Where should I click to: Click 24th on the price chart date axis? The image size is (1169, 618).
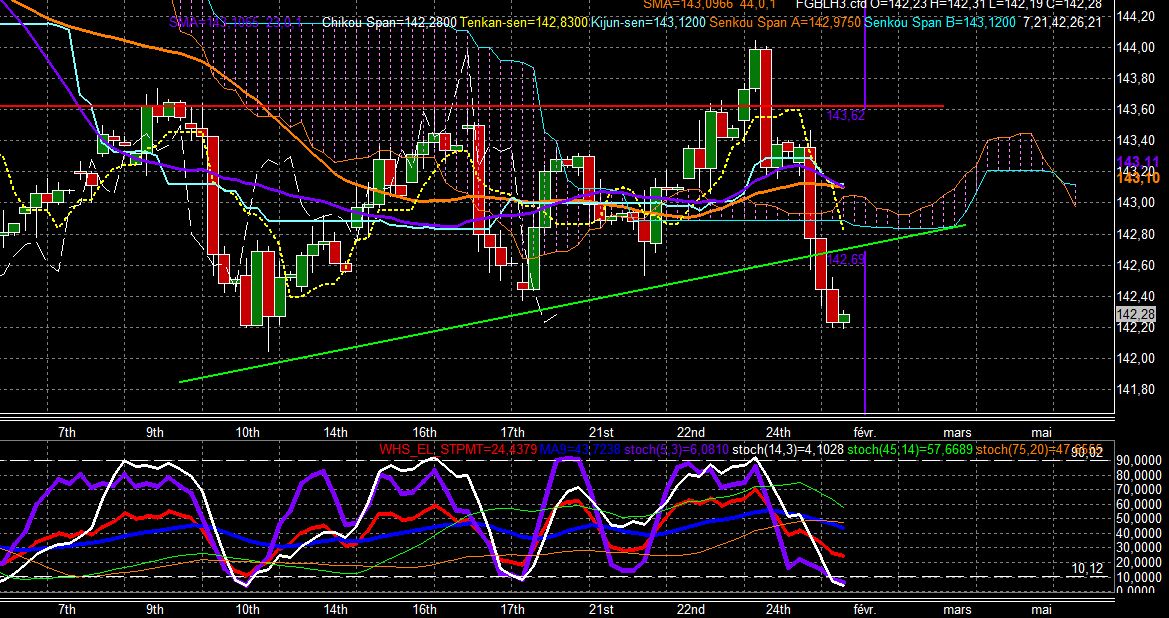[x=778, y=432]
